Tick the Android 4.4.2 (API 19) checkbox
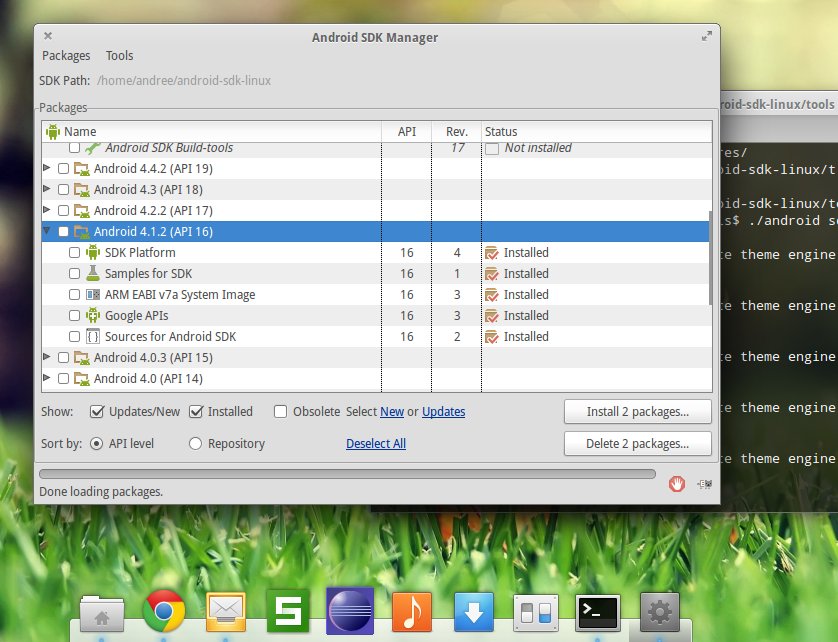The image size is (838, 642). pyautogui.click(x=63, y=168)
